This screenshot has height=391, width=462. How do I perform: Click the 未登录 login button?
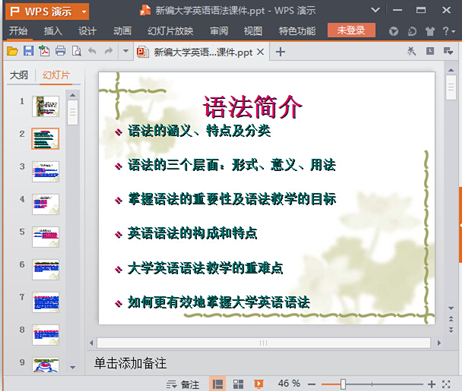coord(351,30)
